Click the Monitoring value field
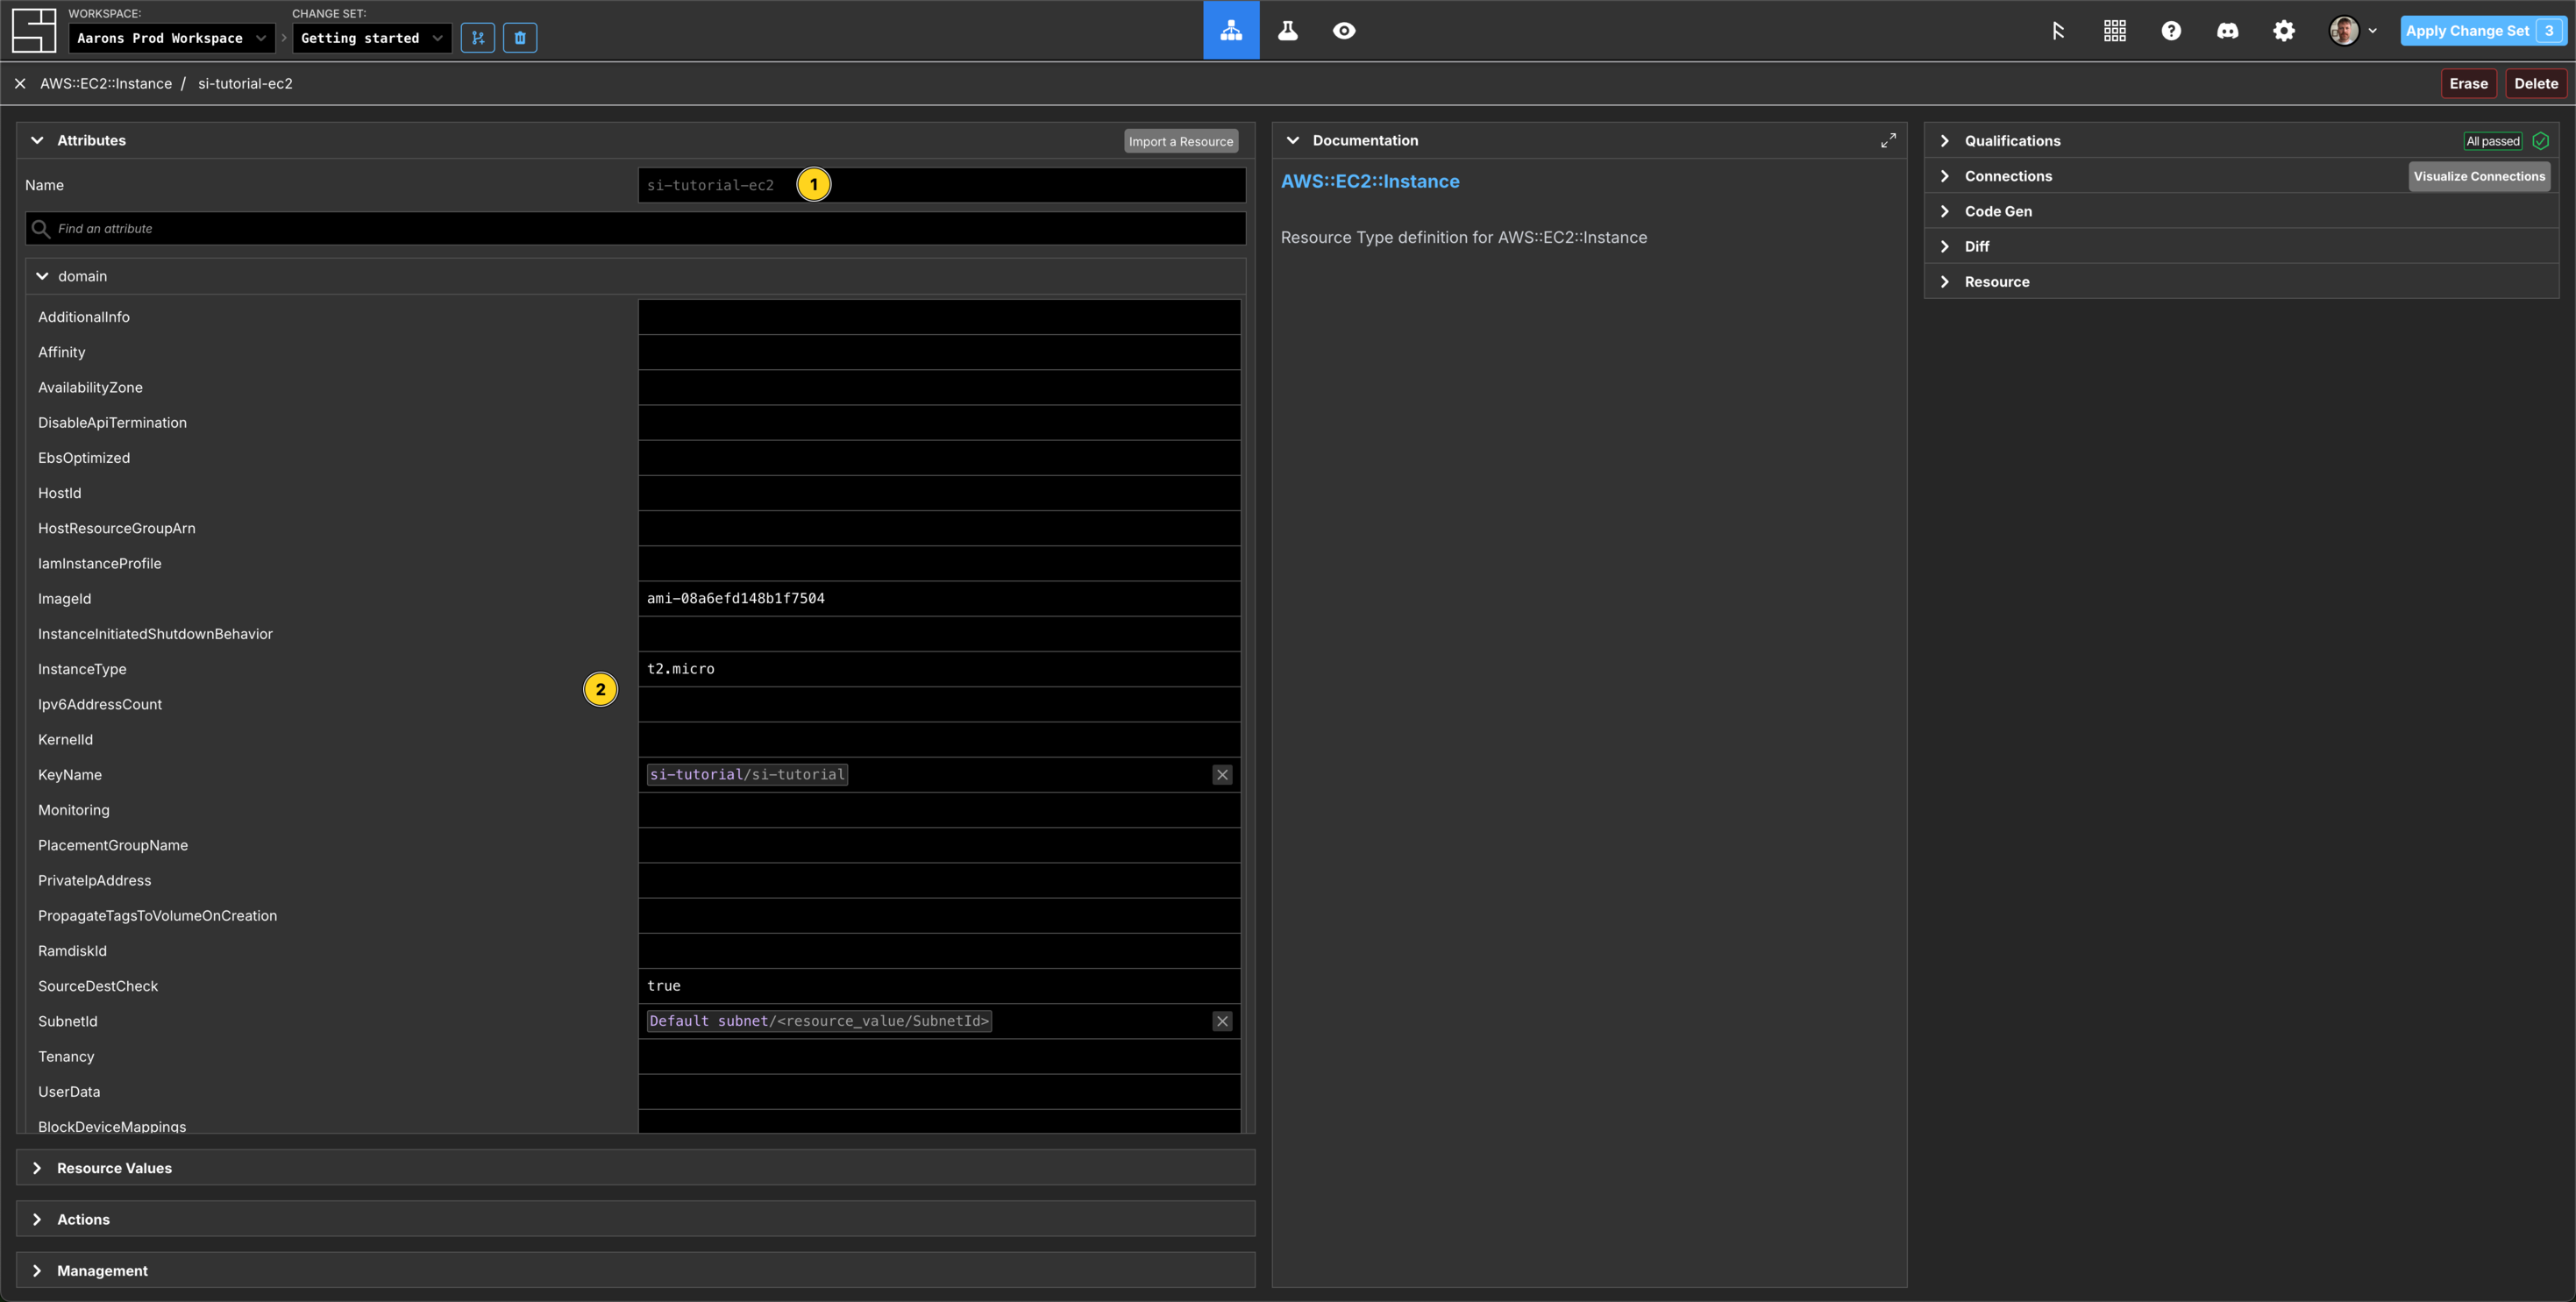2576x1302 pixels. click(x=940, y=810)
